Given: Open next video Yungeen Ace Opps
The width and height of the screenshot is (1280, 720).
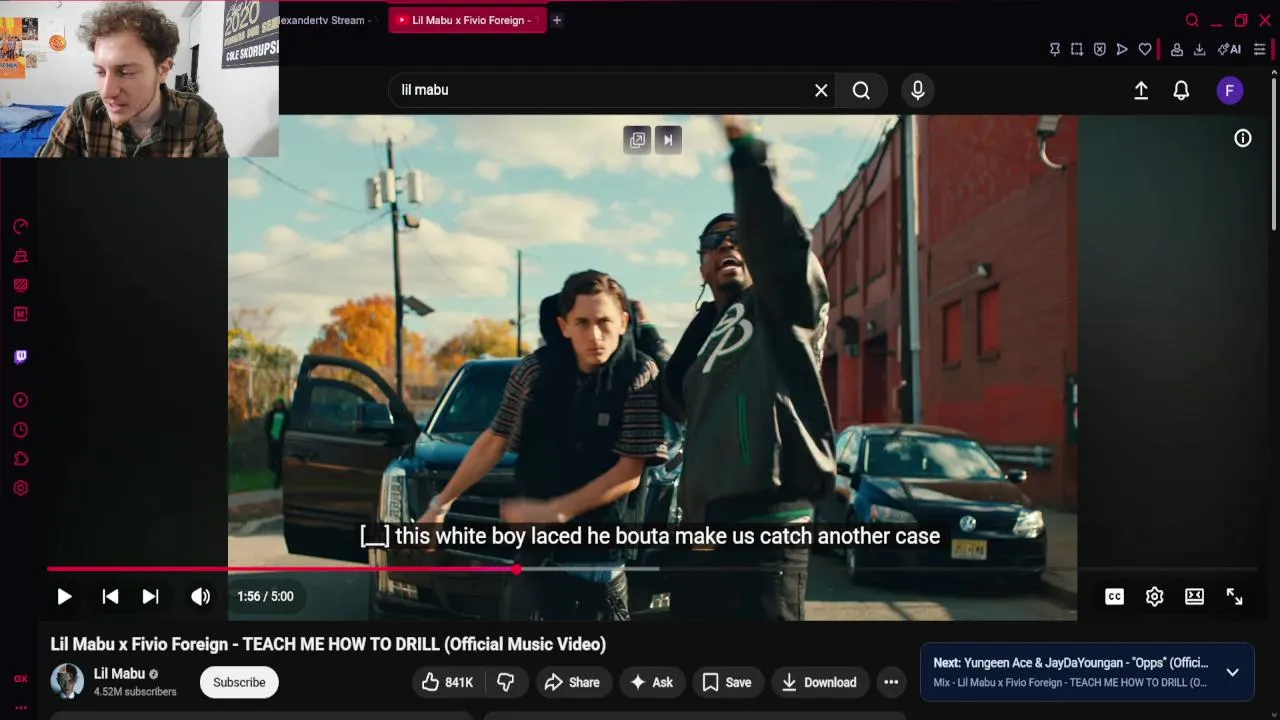Looking at the screenshot, I should [x=1070, y=663].
